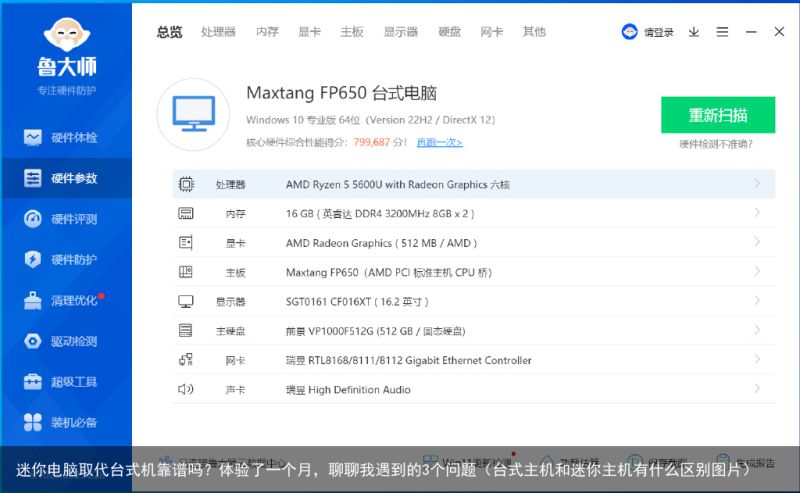Click 硬件检测不准确? link

[x=716, y=144]
